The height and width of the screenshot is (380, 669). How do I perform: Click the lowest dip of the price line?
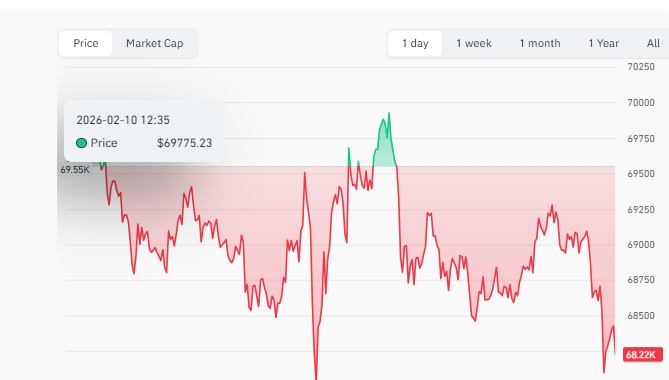click(x=316, y=375)
